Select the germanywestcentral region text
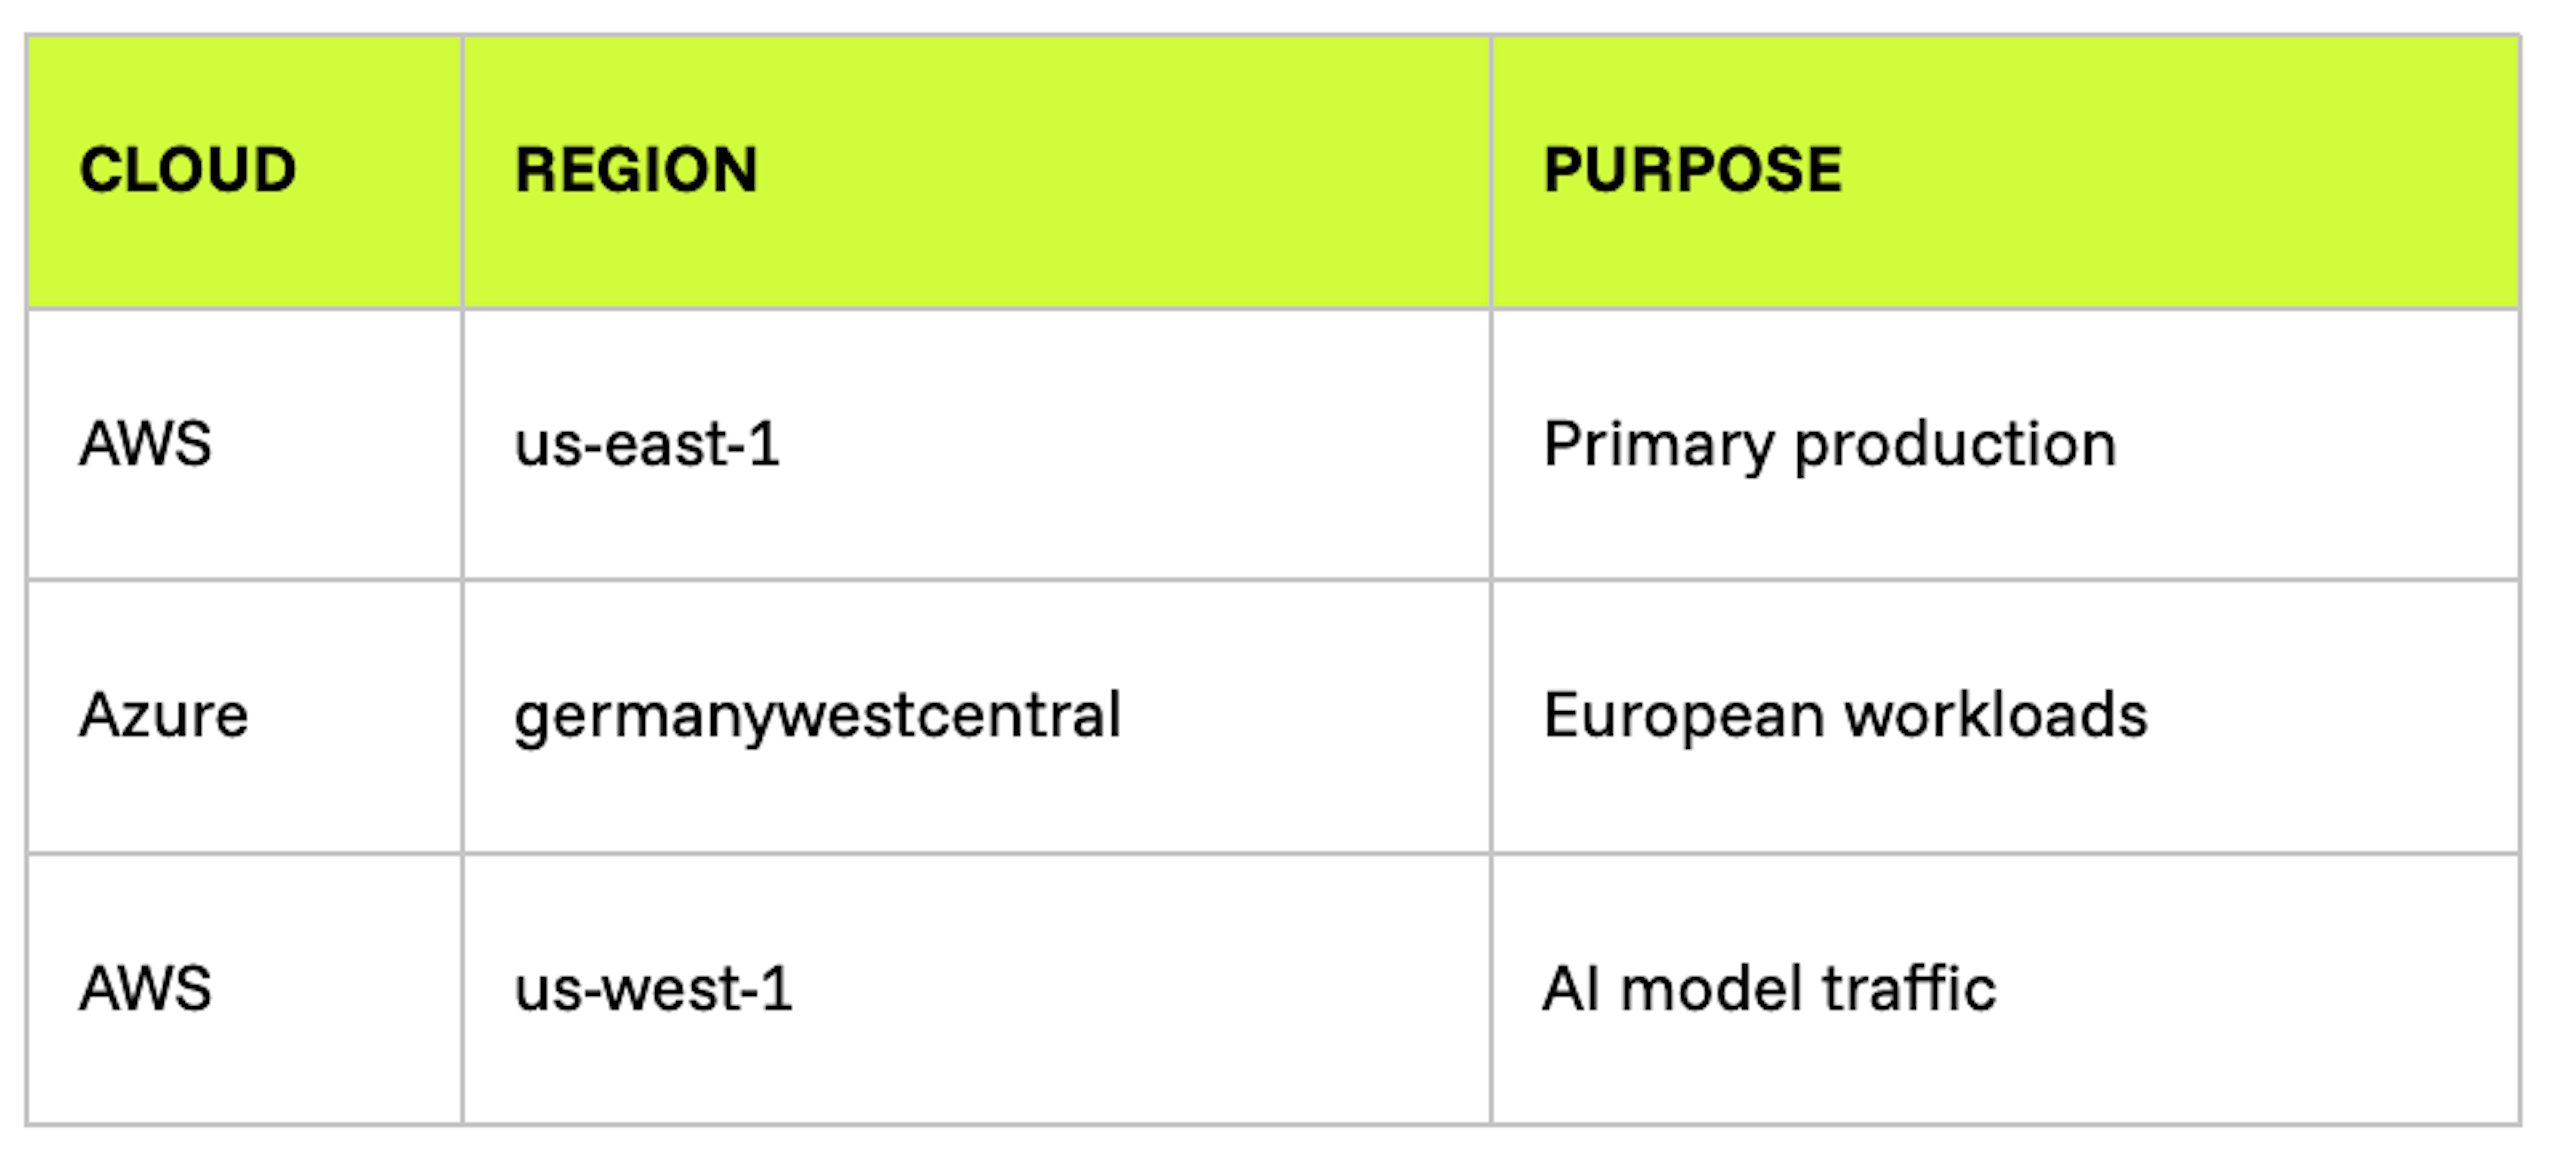 (817, 717)
